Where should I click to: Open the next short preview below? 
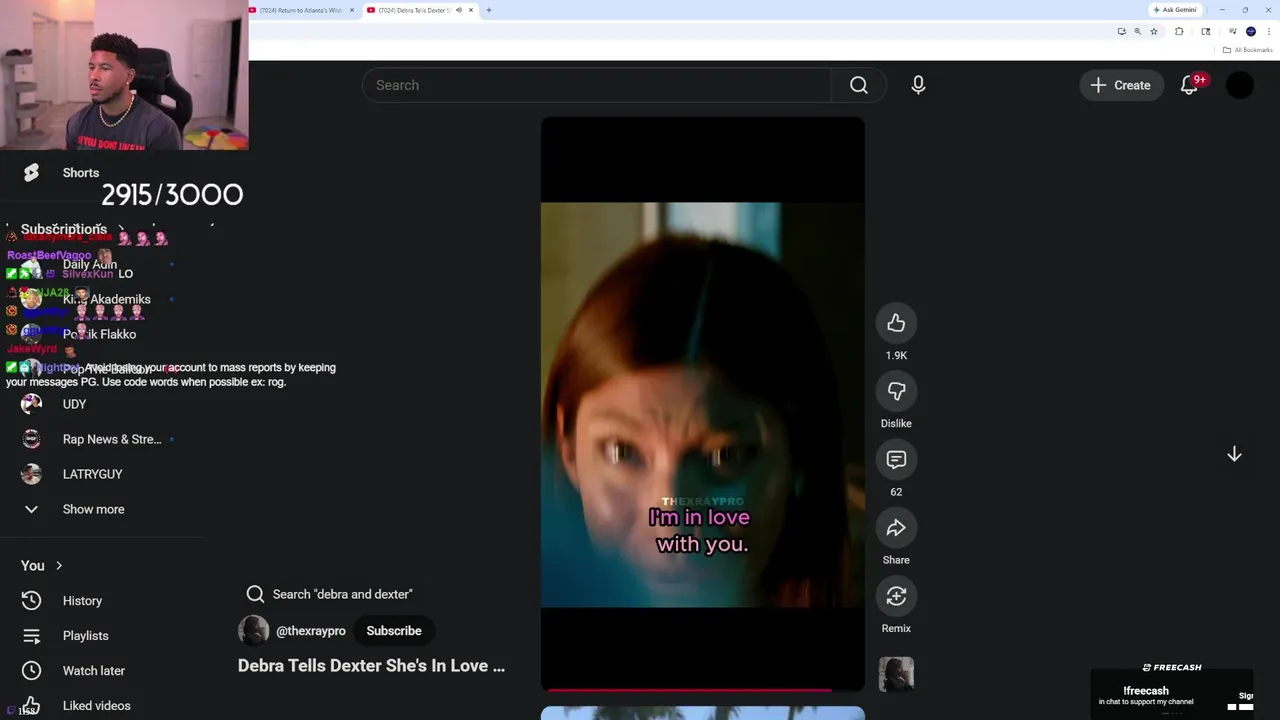(x=702, y=713)
